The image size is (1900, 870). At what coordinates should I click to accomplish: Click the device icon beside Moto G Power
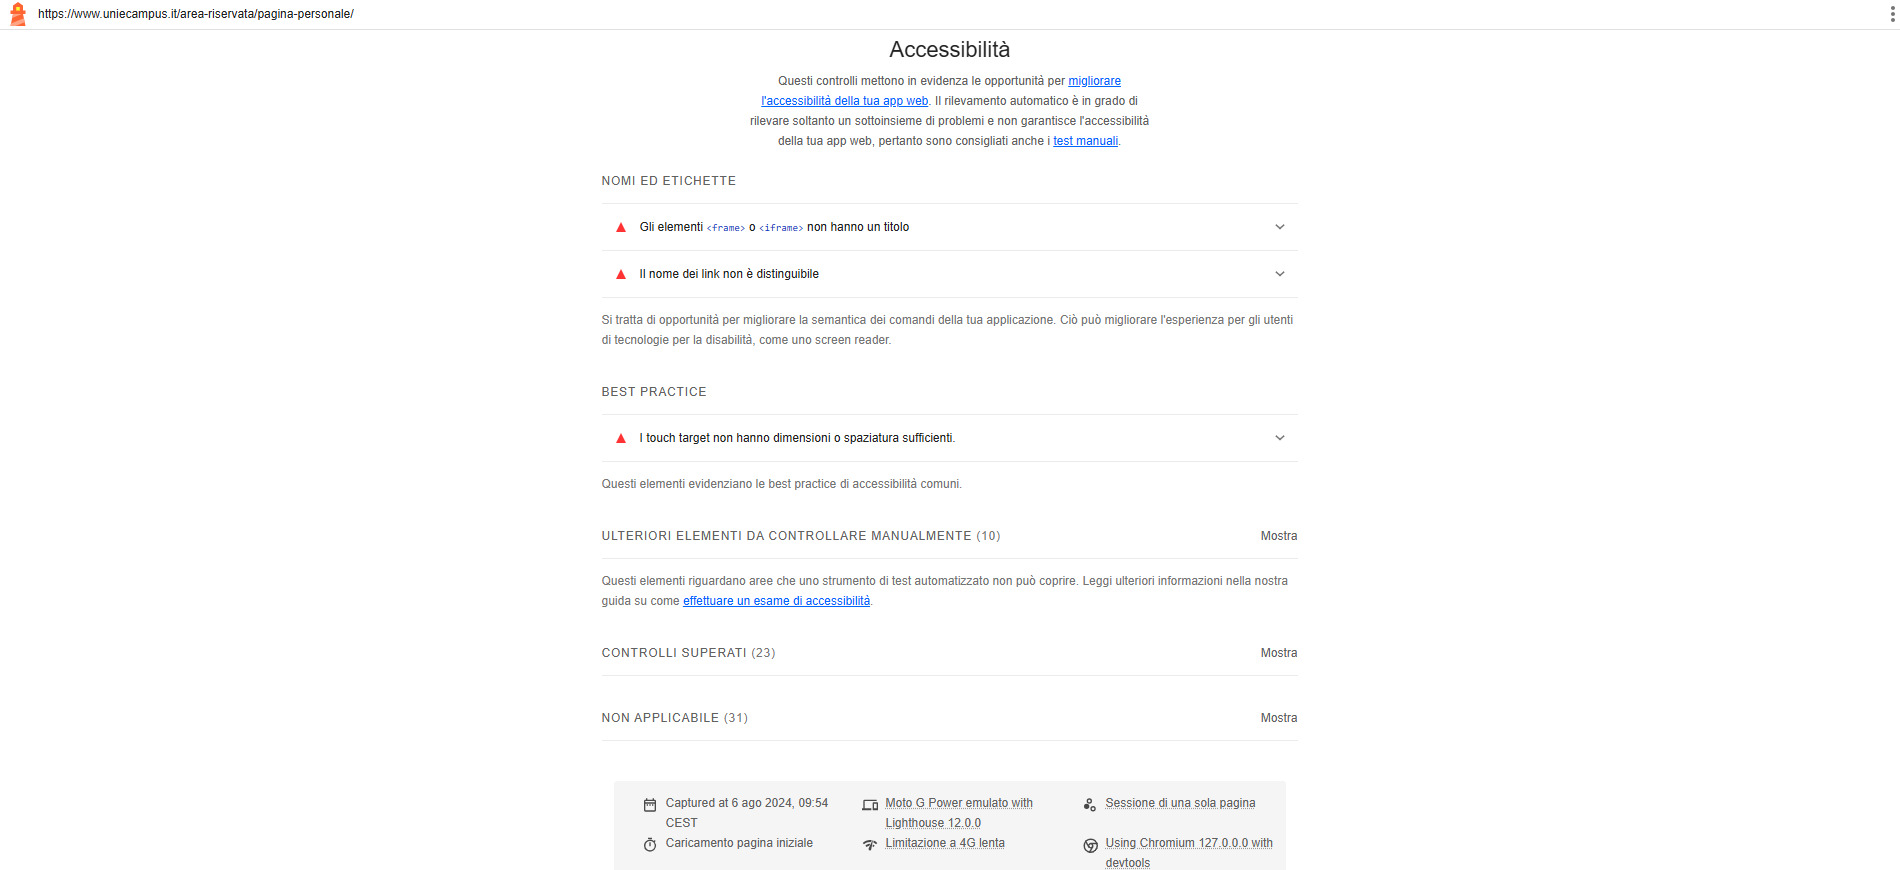coord(870,804)
